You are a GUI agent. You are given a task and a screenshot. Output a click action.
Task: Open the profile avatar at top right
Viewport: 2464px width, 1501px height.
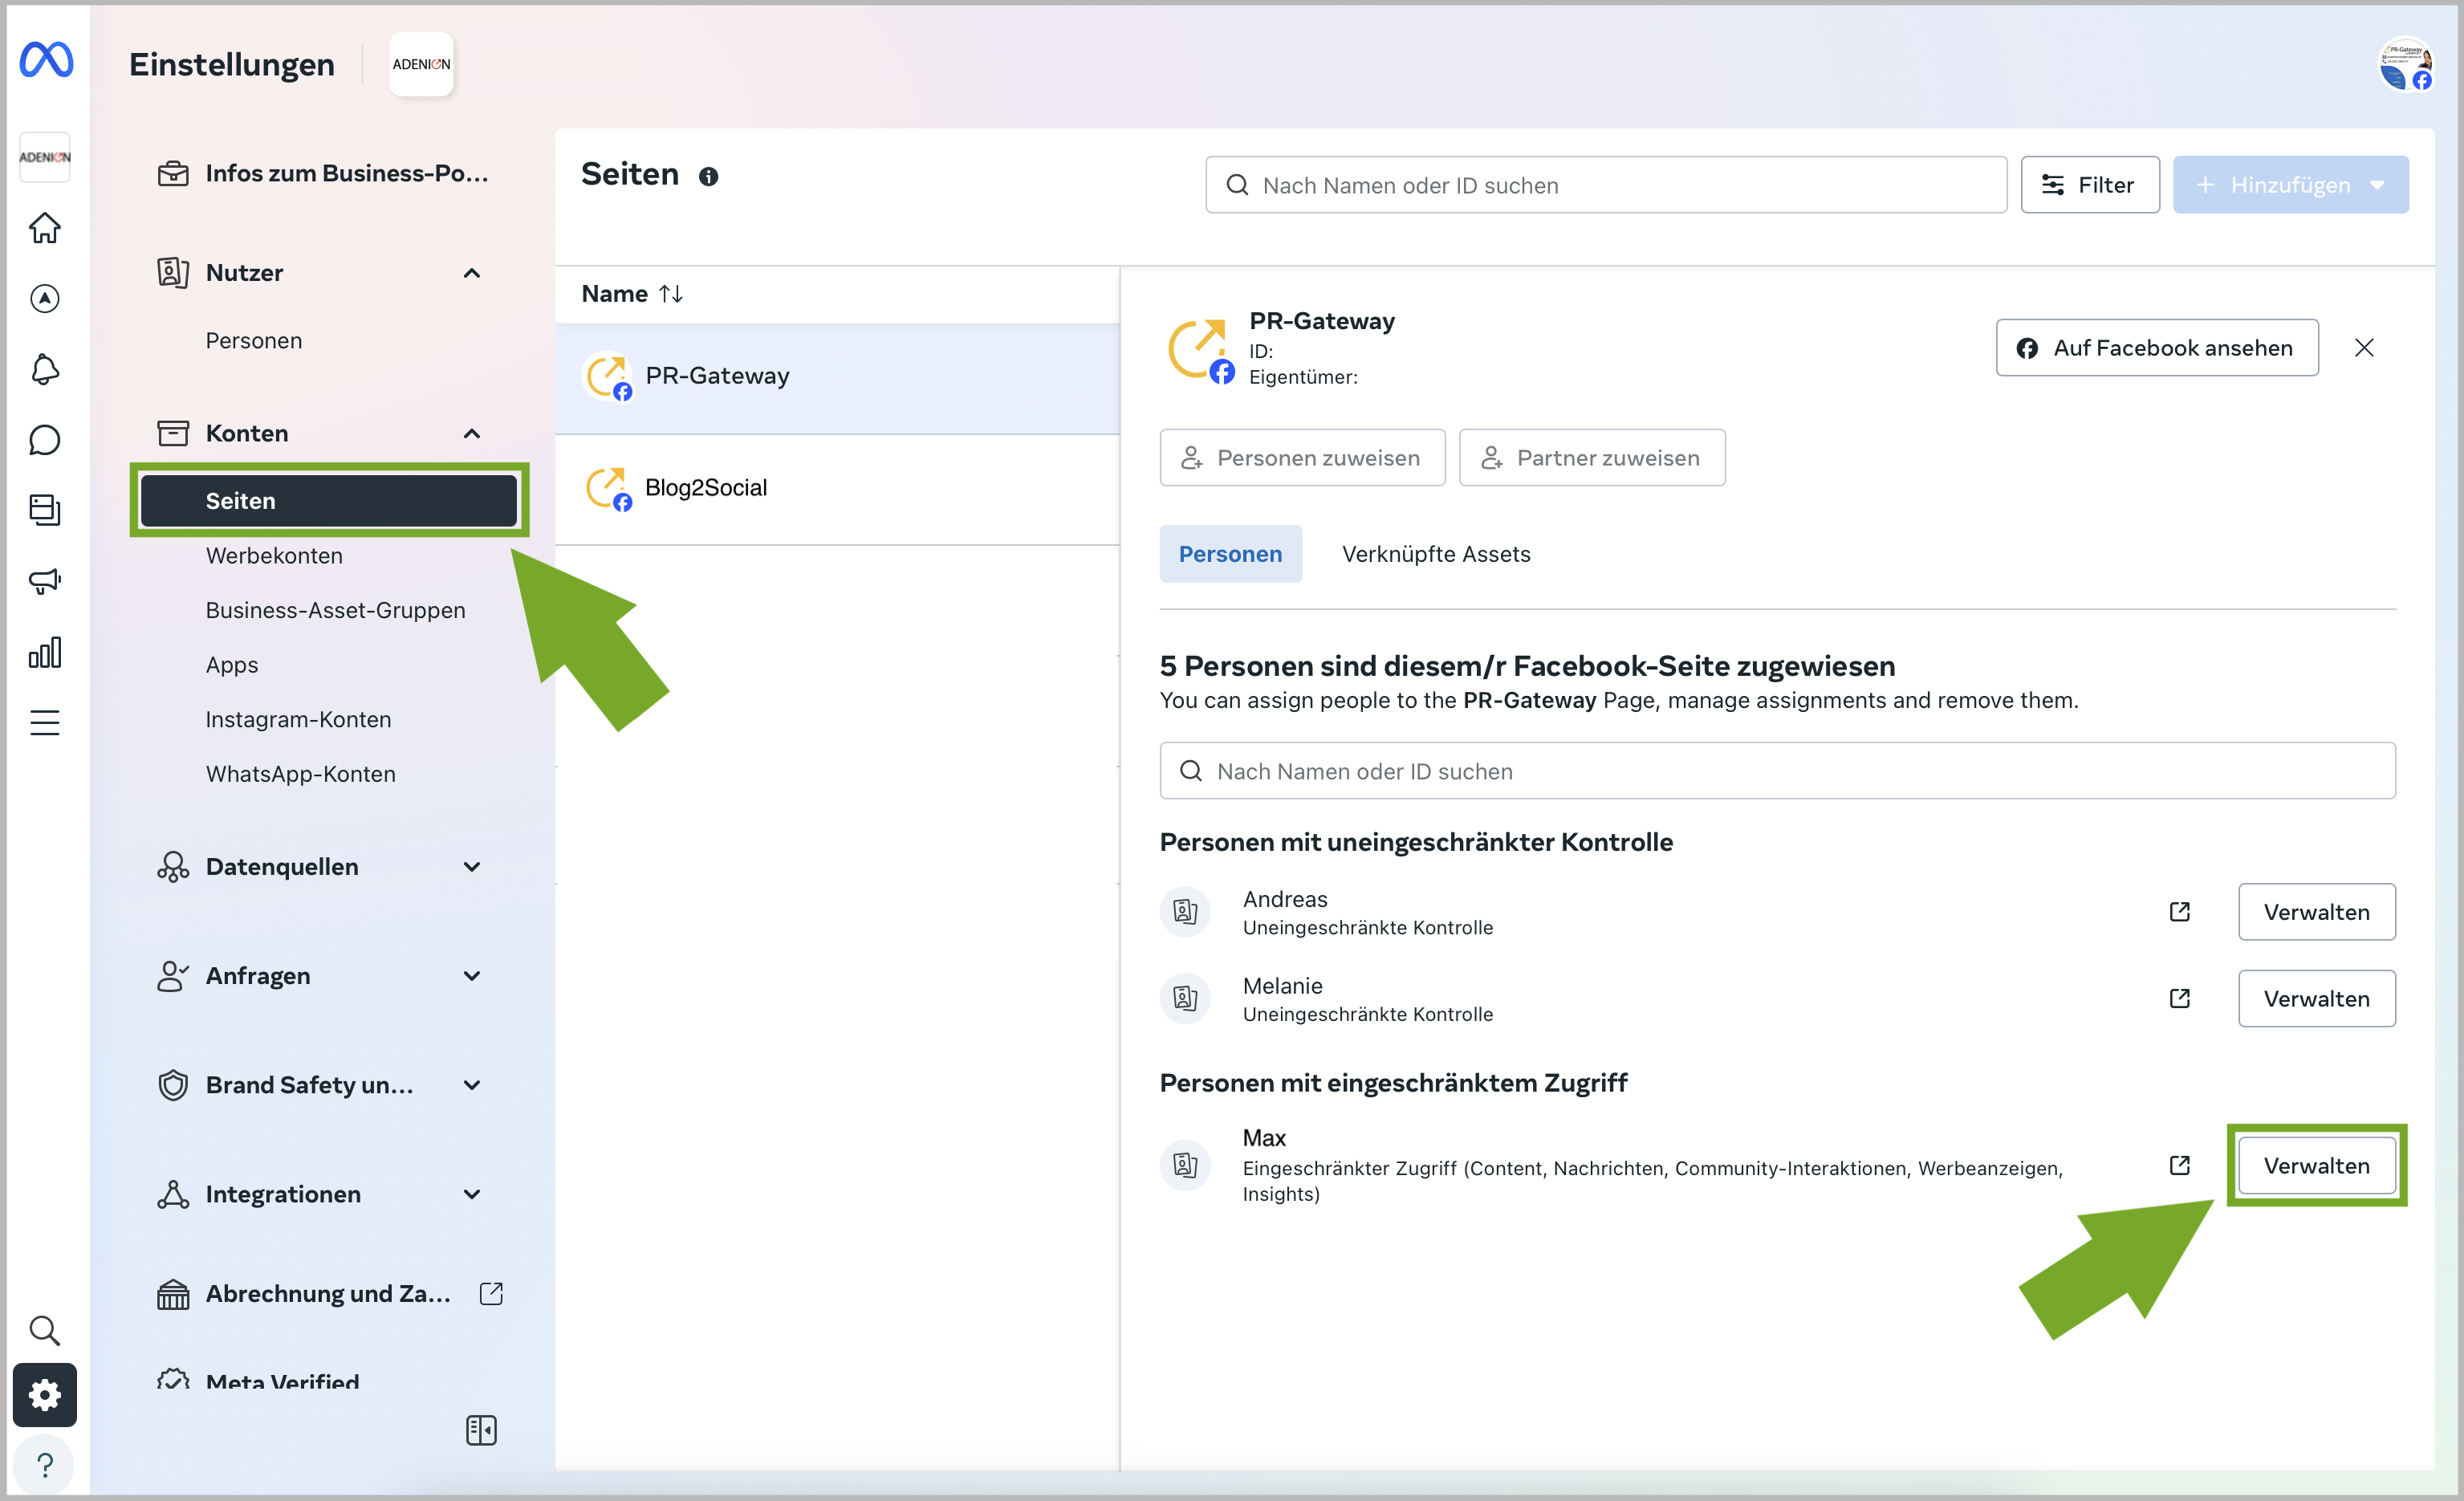(2405, 64)
